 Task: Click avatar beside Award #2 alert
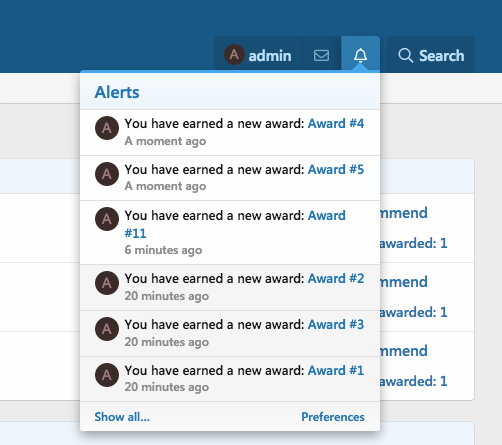(x=107, y=283)
